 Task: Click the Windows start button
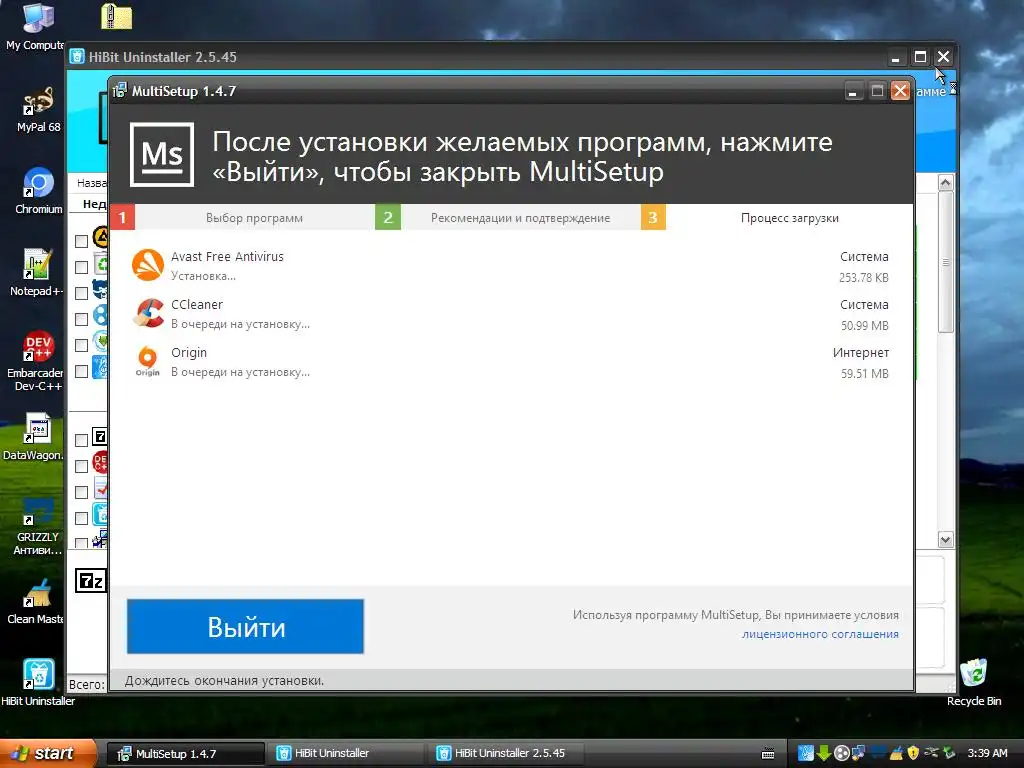[47, 754]
